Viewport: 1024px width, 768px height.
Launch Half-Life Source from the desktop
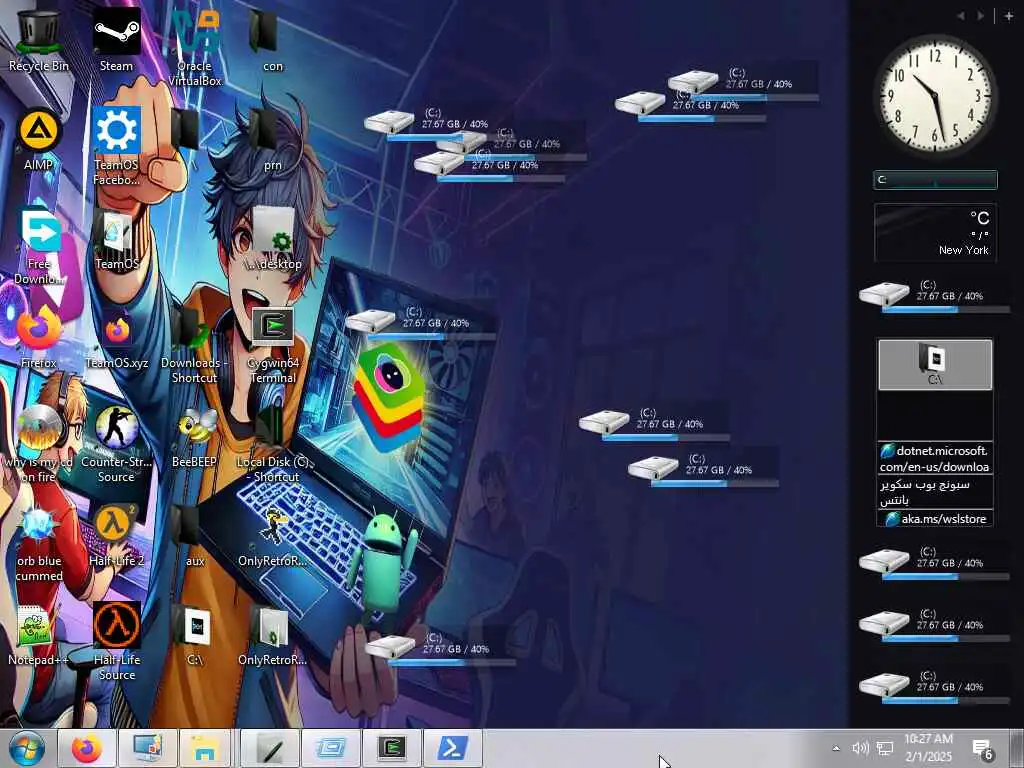pos(116,641)
